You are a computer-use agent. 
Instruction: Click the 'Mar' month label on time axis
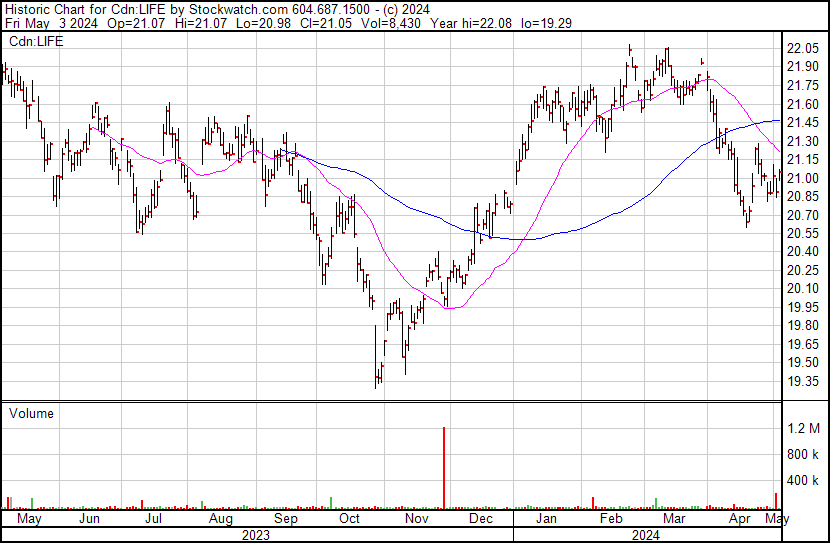[674, 519]
